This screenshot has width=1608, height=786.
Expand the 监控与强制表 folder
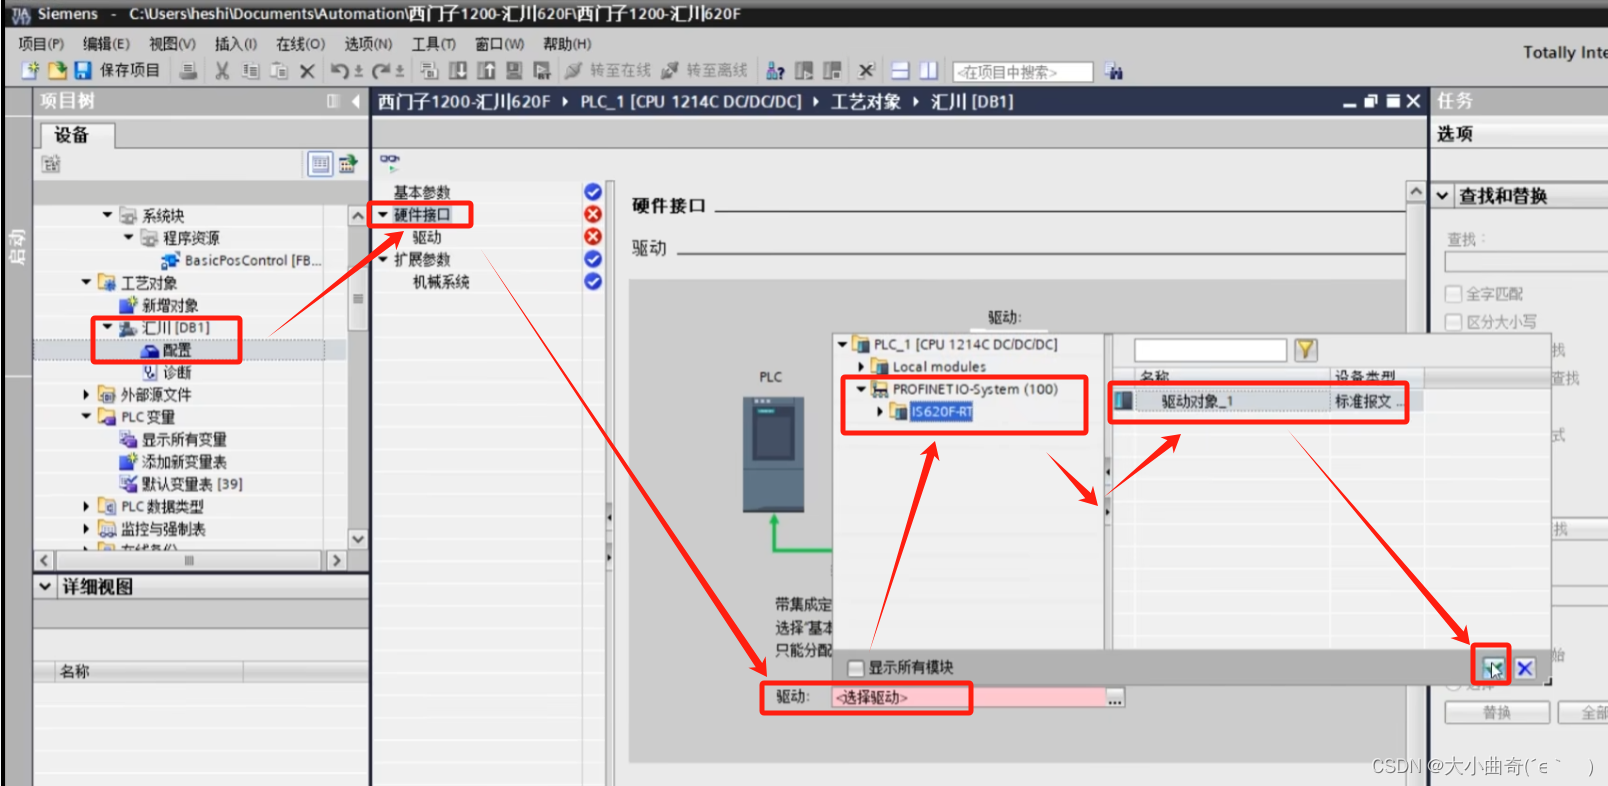pyautogui.click(x=86, y=529)
